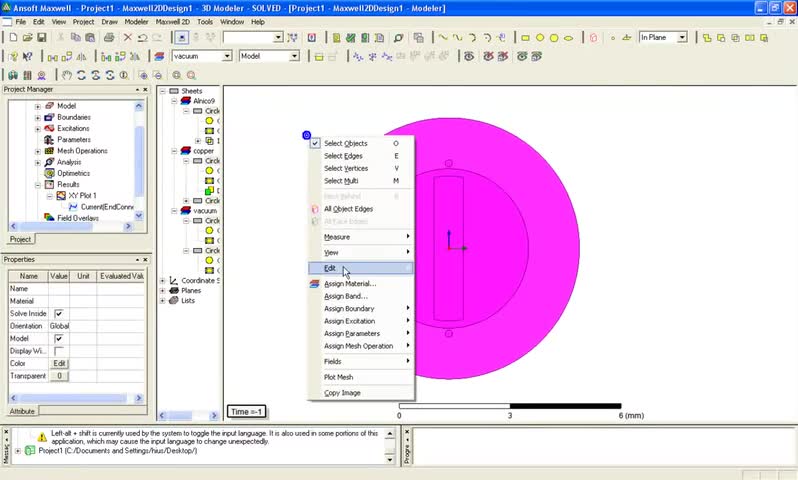The width and height of the screenshot is (798, 480).
Task: Click the Orientation Global value cell
Action: point(59,326)
